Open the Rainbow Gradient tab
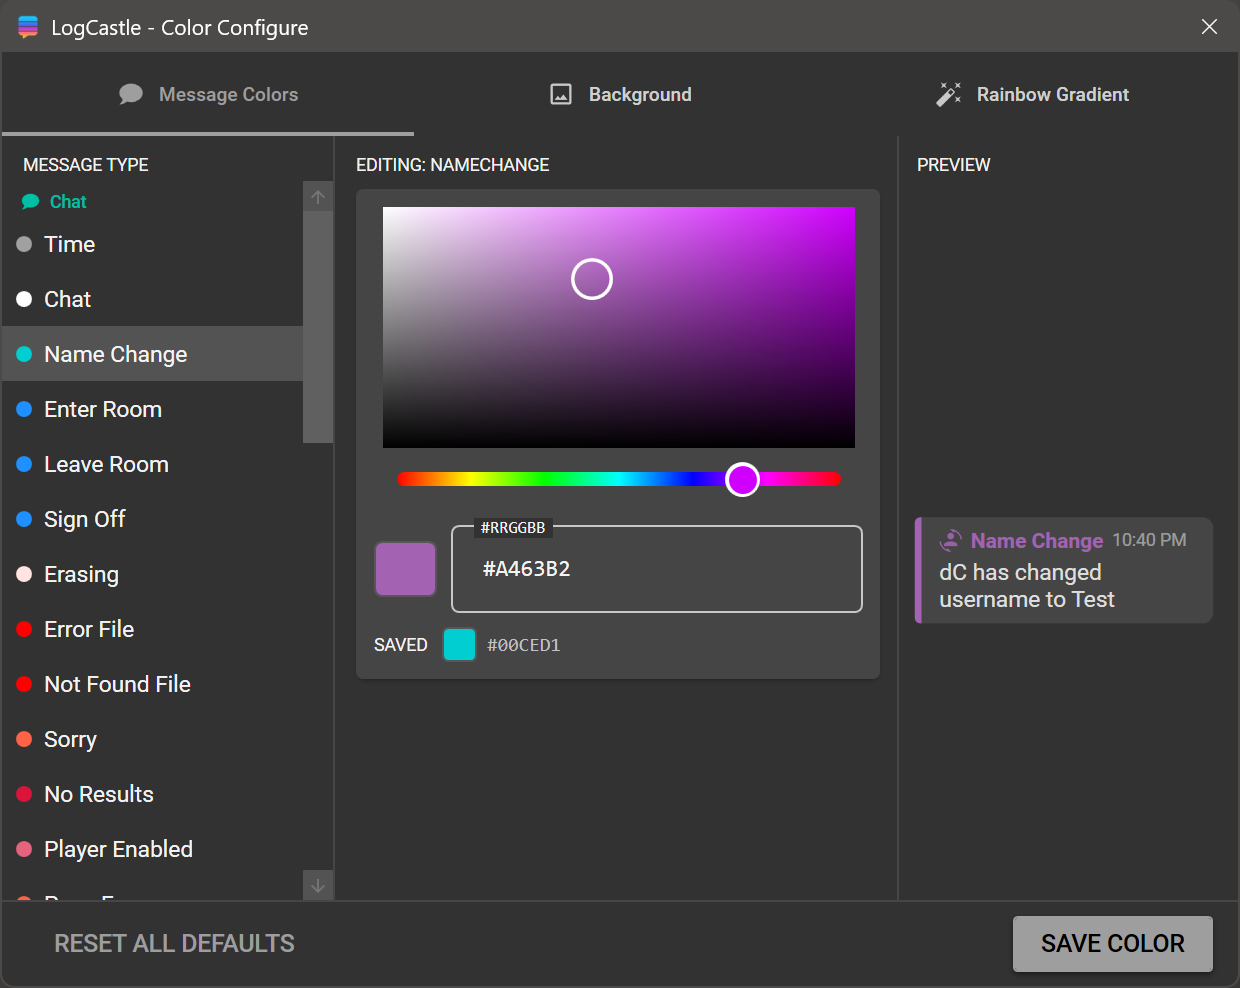1240x988 pixels. 1032,93
